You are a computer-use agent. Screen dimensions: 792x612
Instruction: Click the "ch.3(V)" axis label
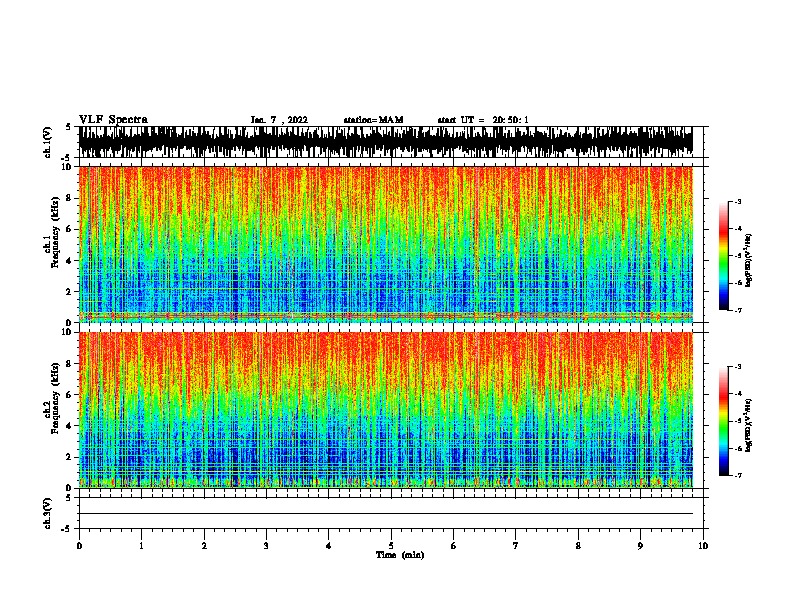[48, 513]
